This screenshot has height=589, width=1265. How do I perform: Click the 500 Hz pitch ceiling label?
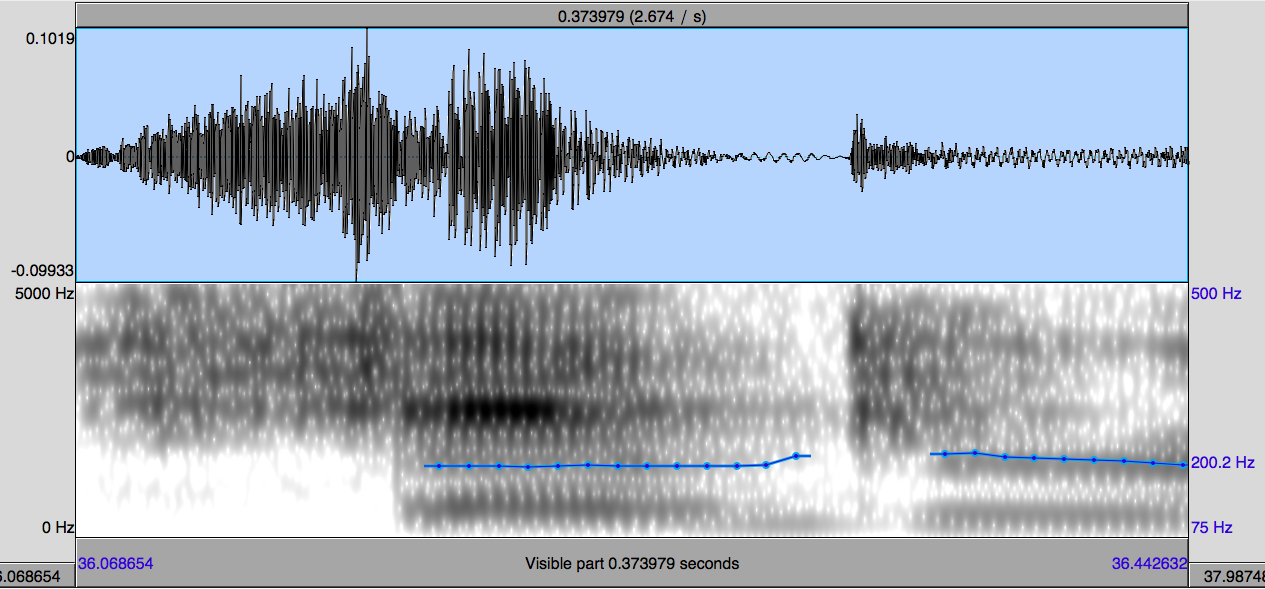1215,294
